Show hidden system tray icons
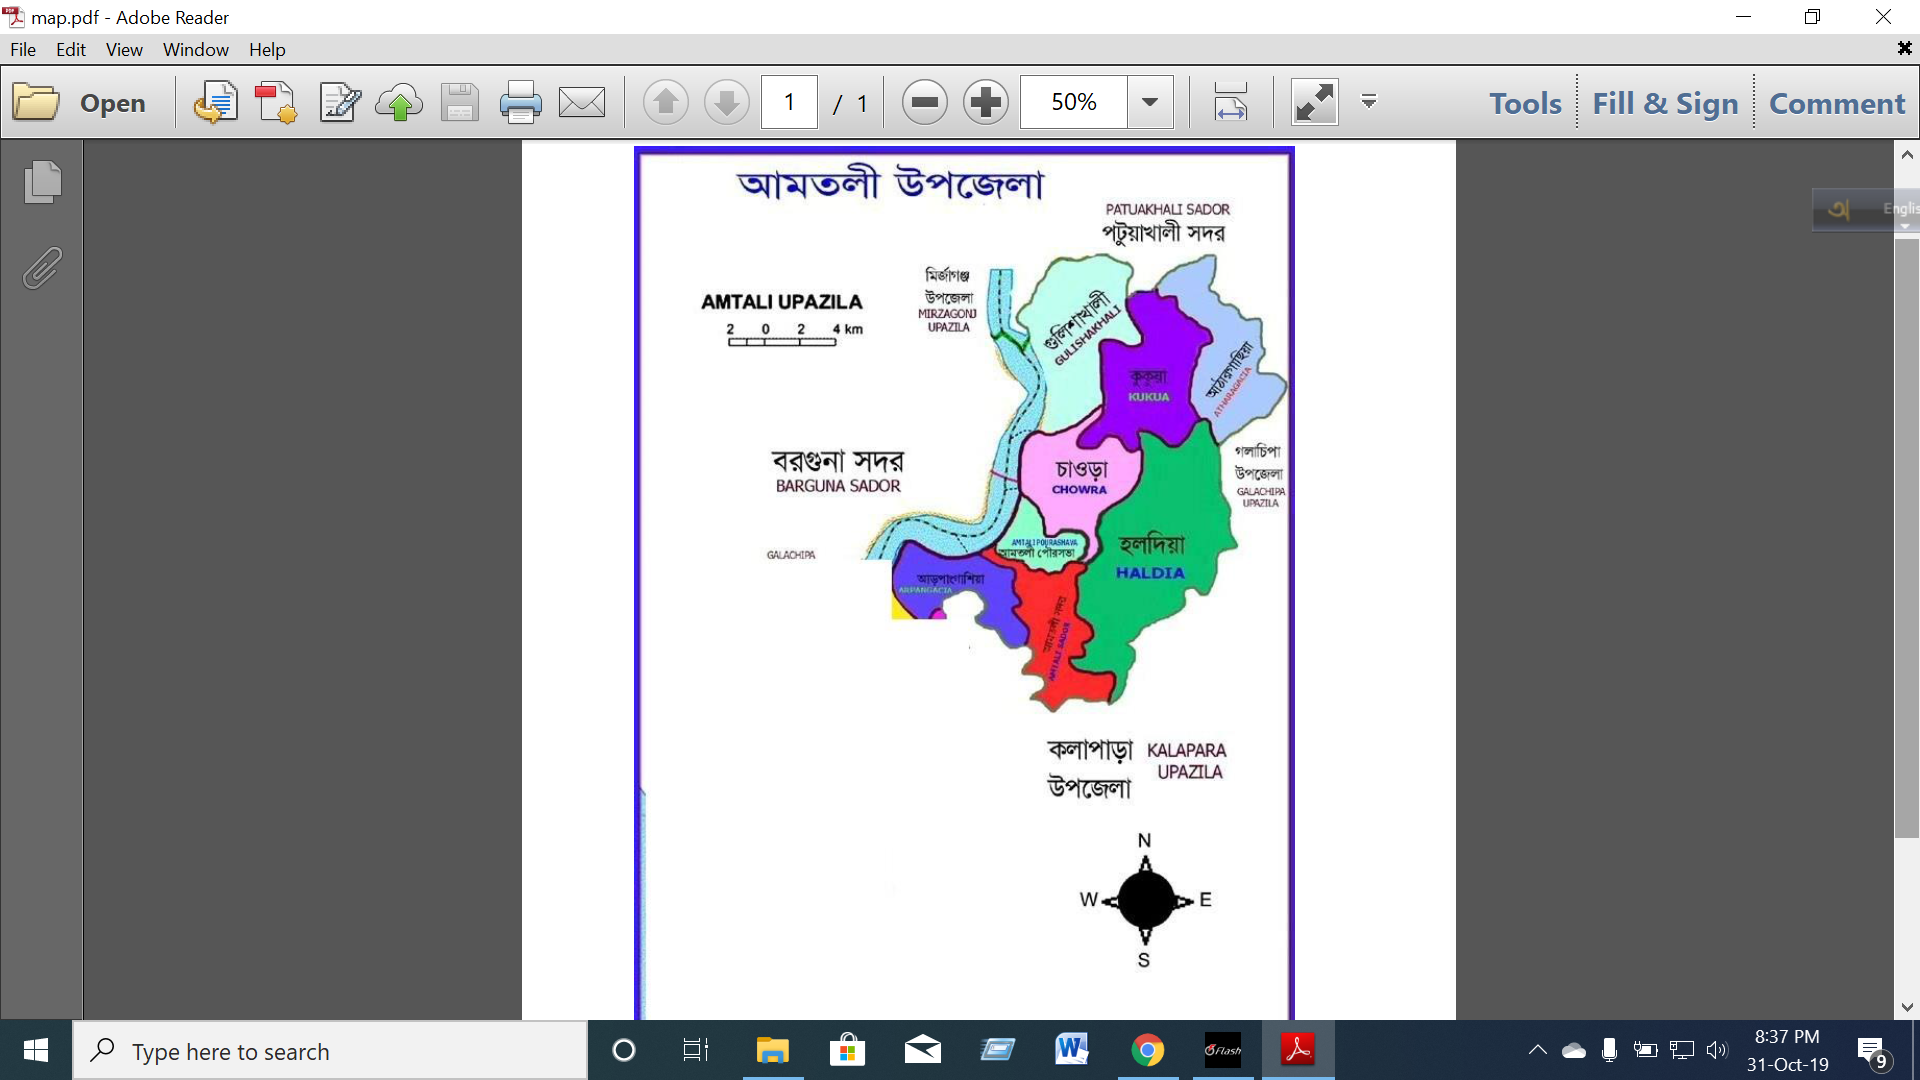 1537,1050
